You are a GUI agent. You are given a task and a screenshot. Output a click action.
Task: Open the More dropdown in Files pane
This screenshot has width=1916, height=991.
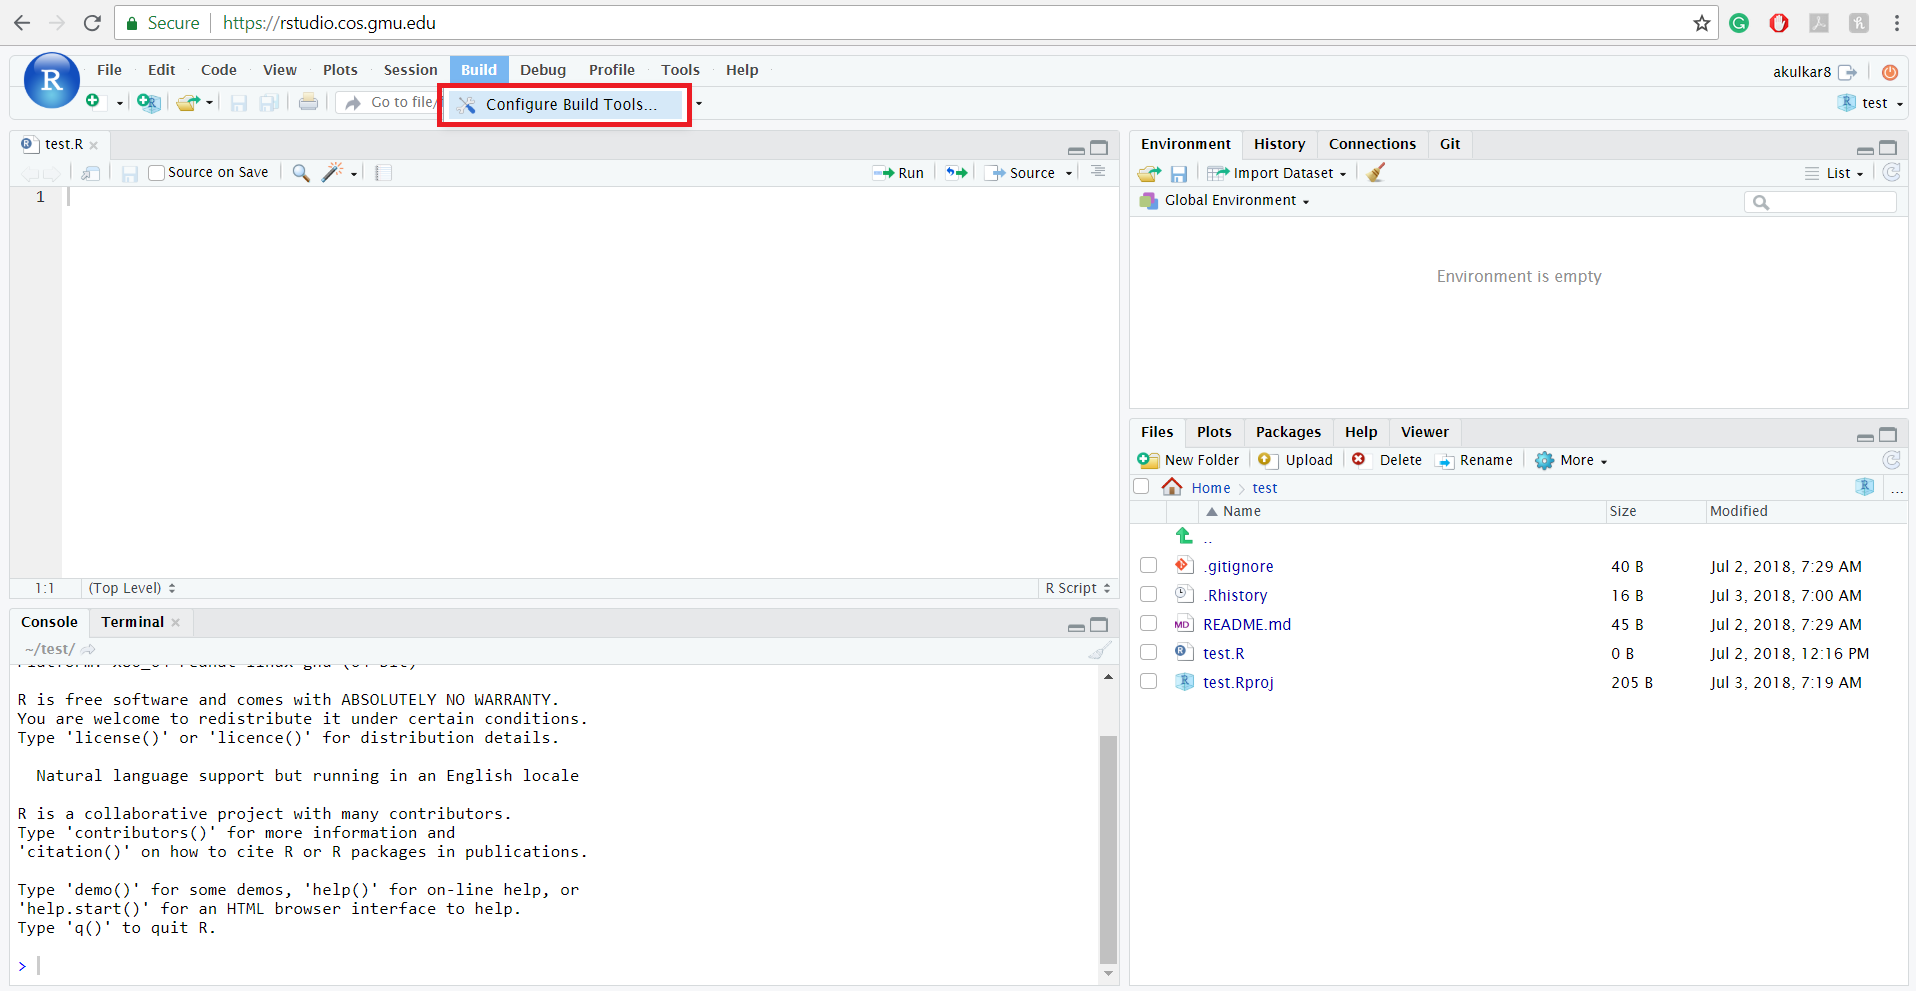tap(1571, 460)
